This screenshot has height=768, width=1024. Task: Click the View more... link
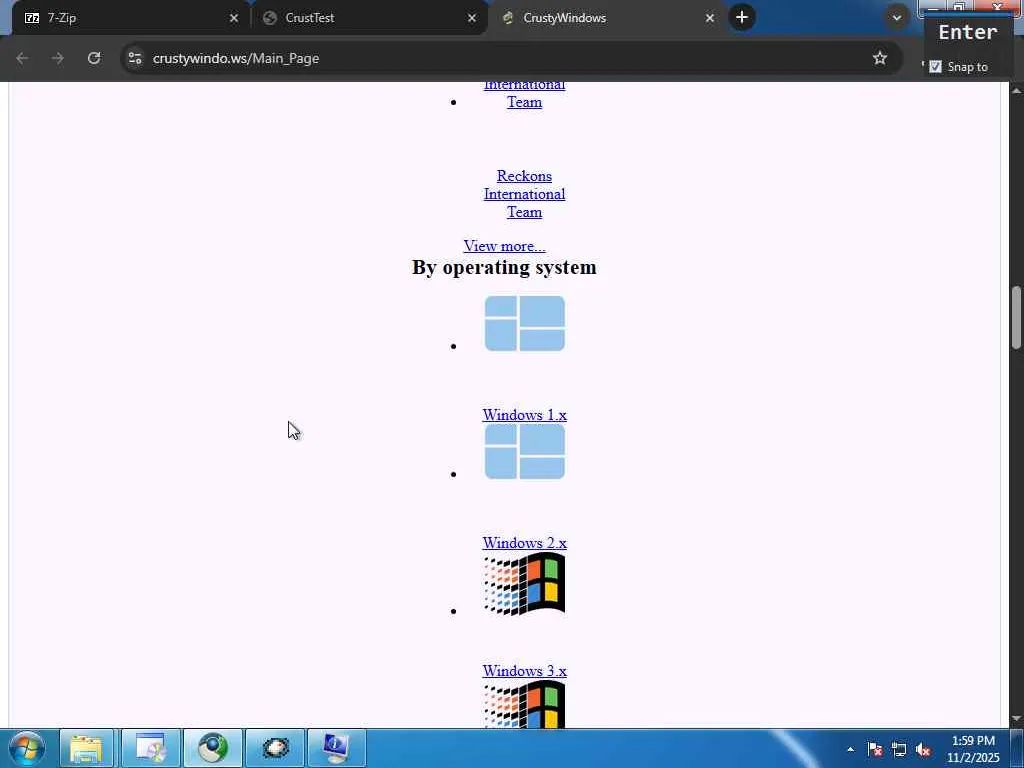(x=504, y=246)
